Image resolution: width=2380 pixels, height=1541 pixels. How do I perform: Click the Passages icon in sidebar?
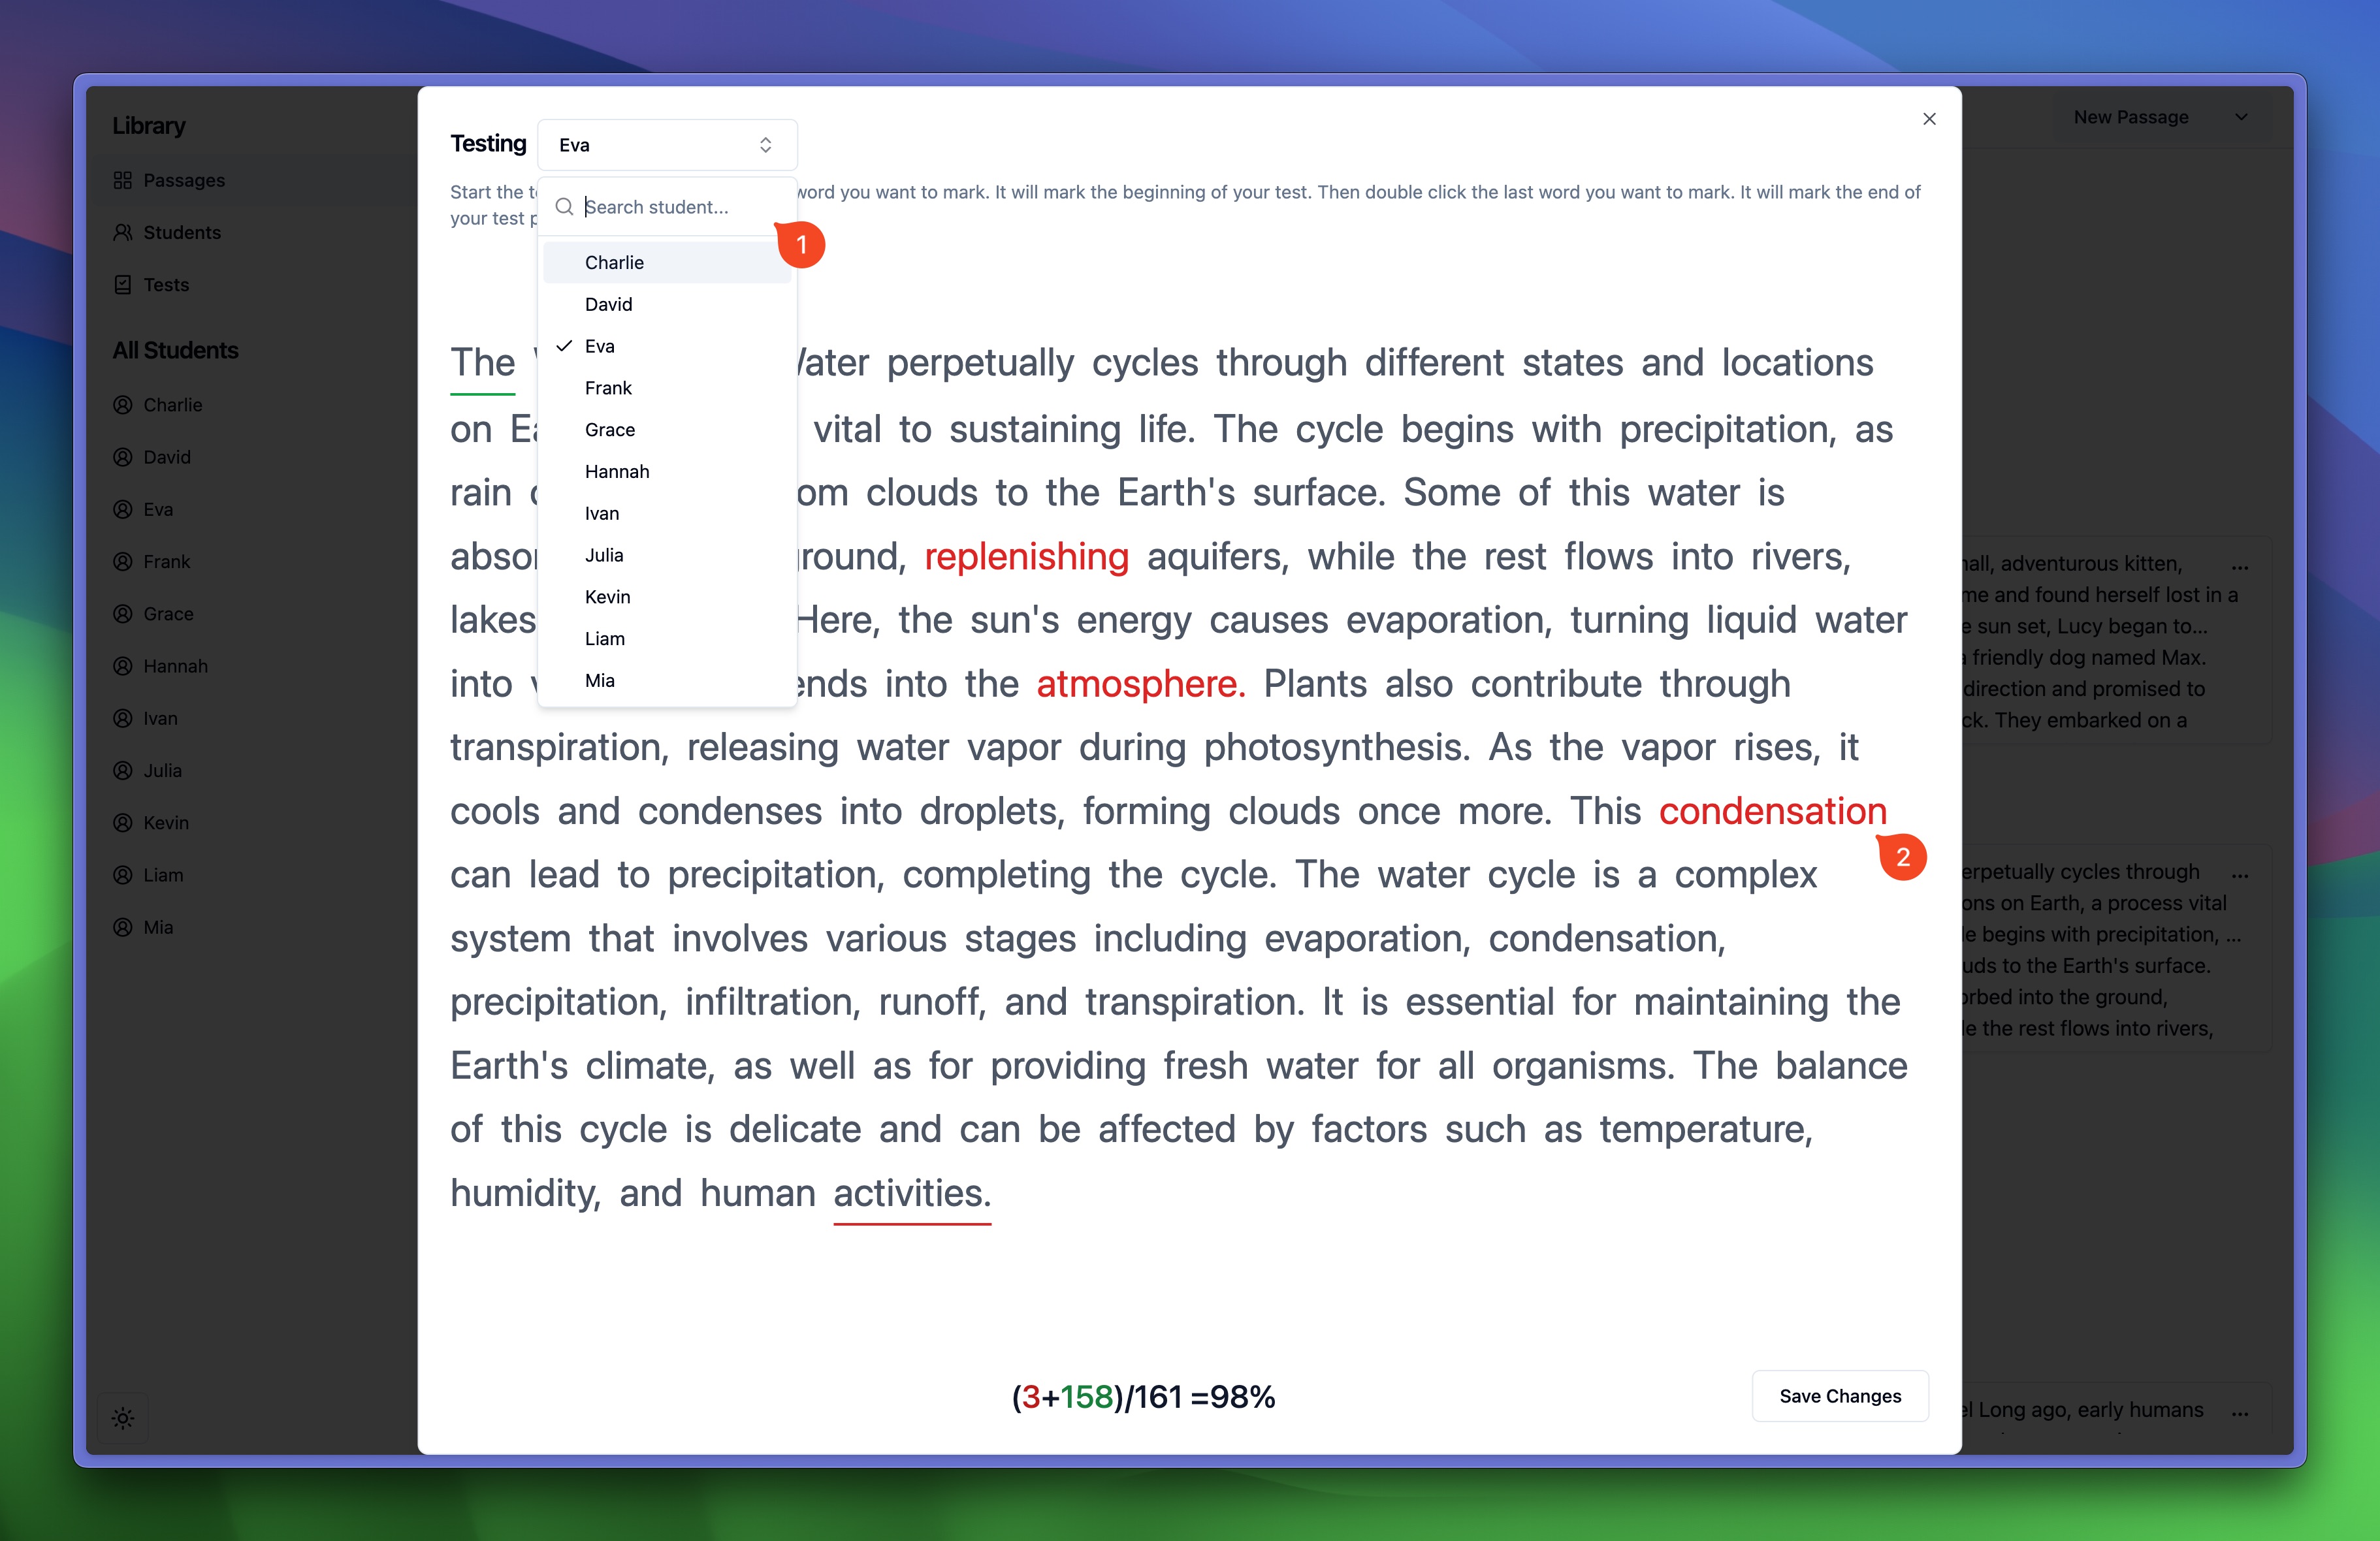pyautogui.click(x=123, y=178)
